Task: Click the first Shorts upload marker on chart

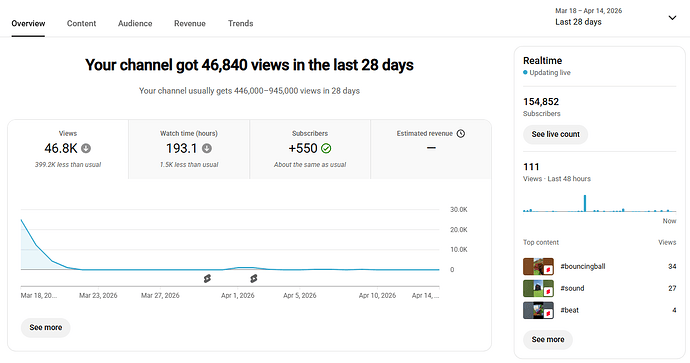Action: [207, 279]
